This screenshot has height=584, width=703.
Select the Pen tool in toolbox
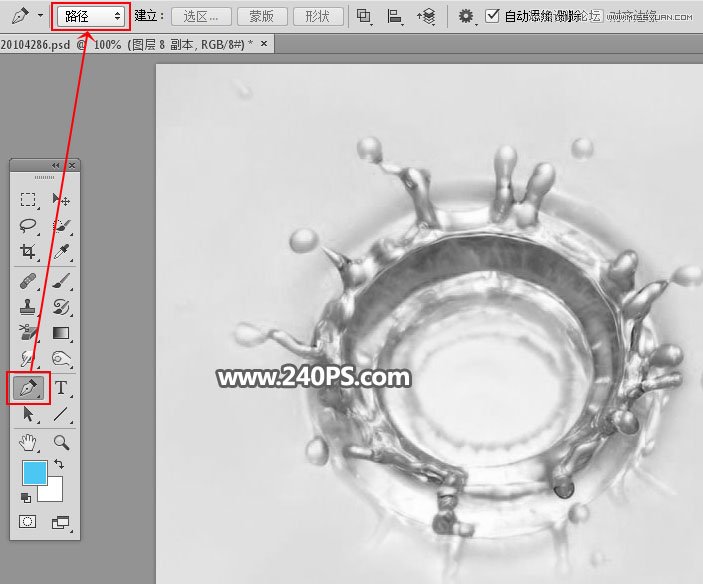pos(29,388)
